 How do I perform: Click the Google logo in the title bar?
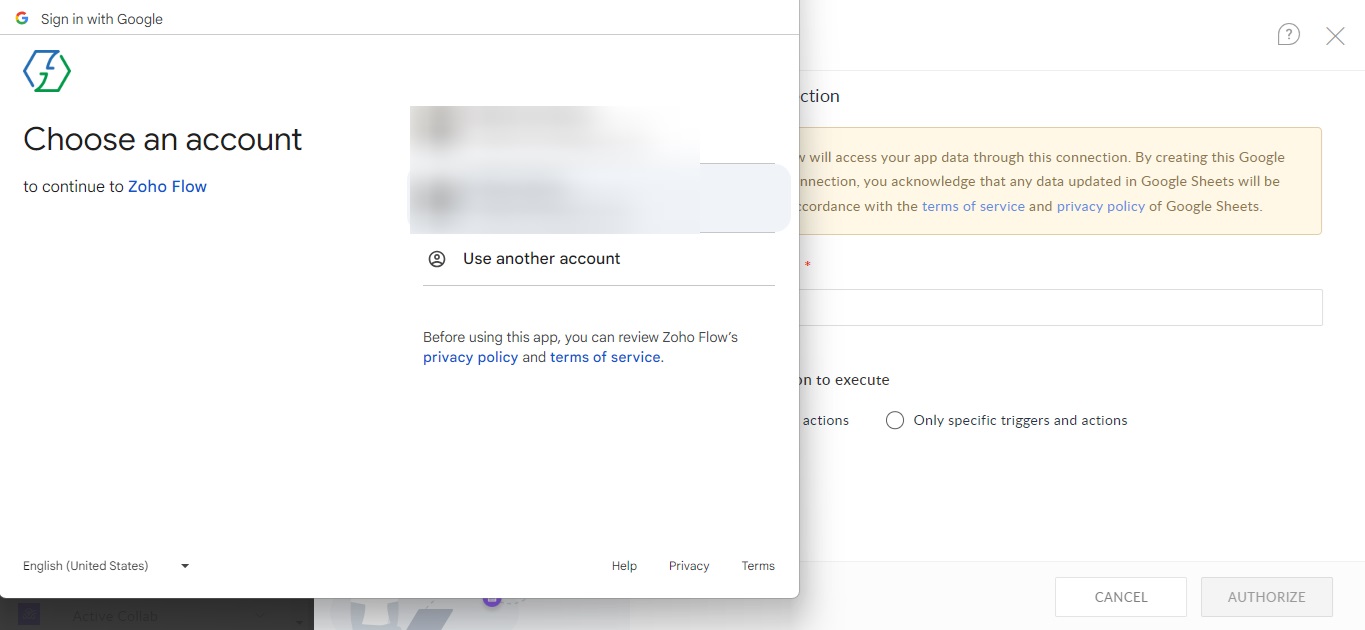tap(22, 18)
